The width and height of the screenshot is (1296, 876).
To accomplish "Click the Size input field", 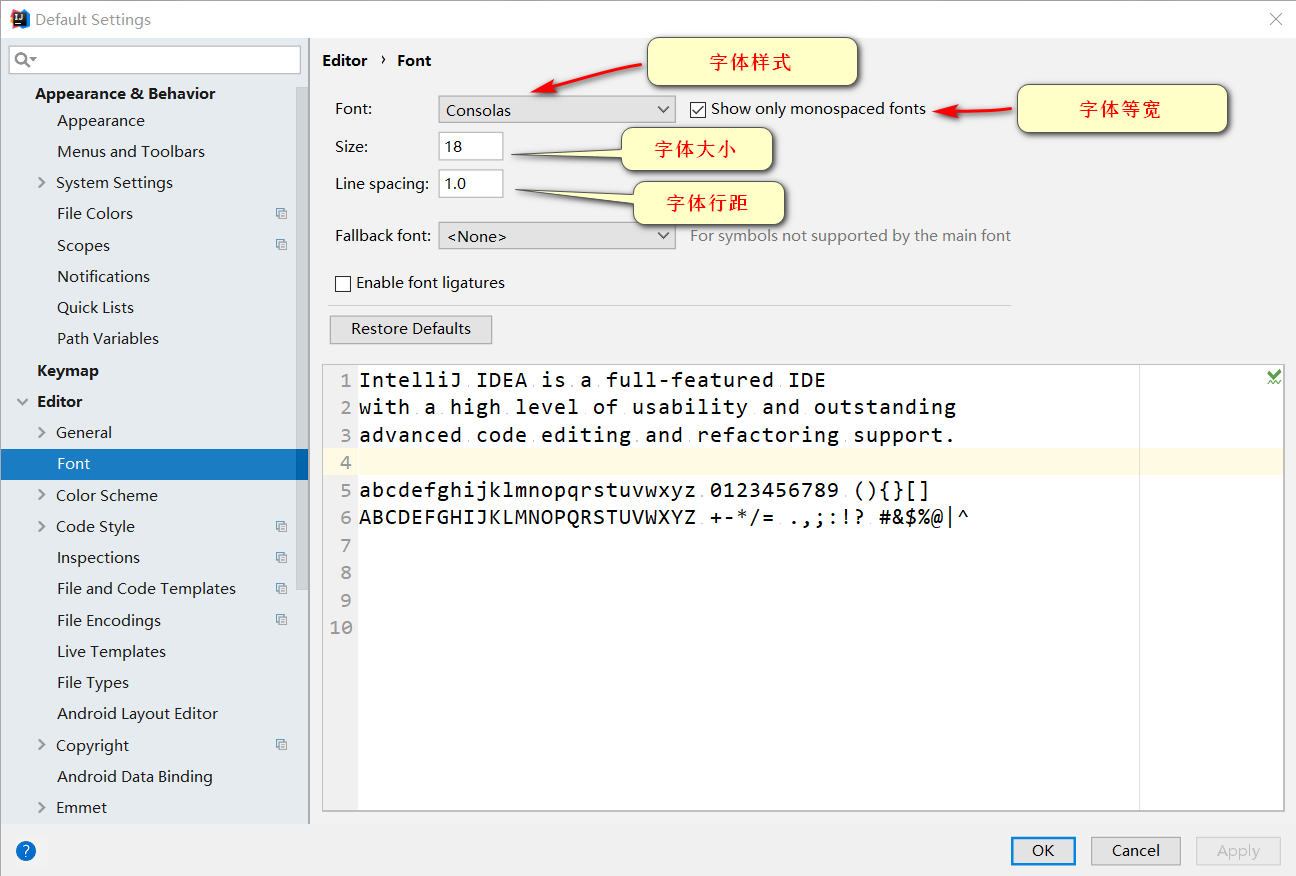I will [470, 147].
